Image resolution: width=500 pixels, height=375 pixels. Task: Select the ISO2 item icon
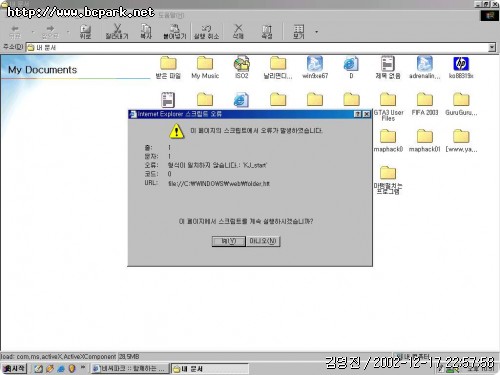click(x=242, y=67)
